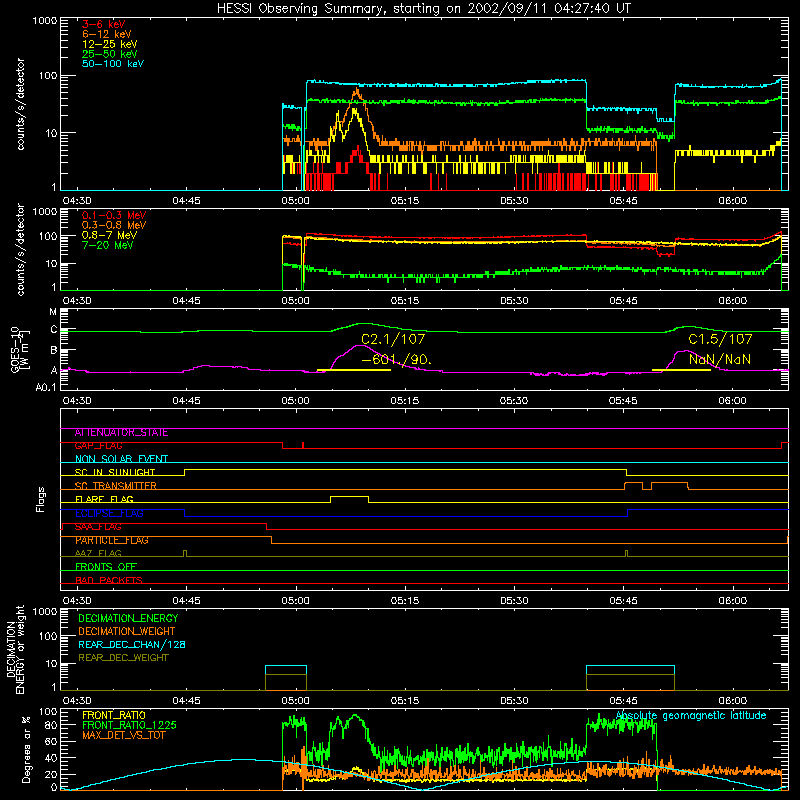Click the NaN/NaN flare position annotation

[720, 360]
